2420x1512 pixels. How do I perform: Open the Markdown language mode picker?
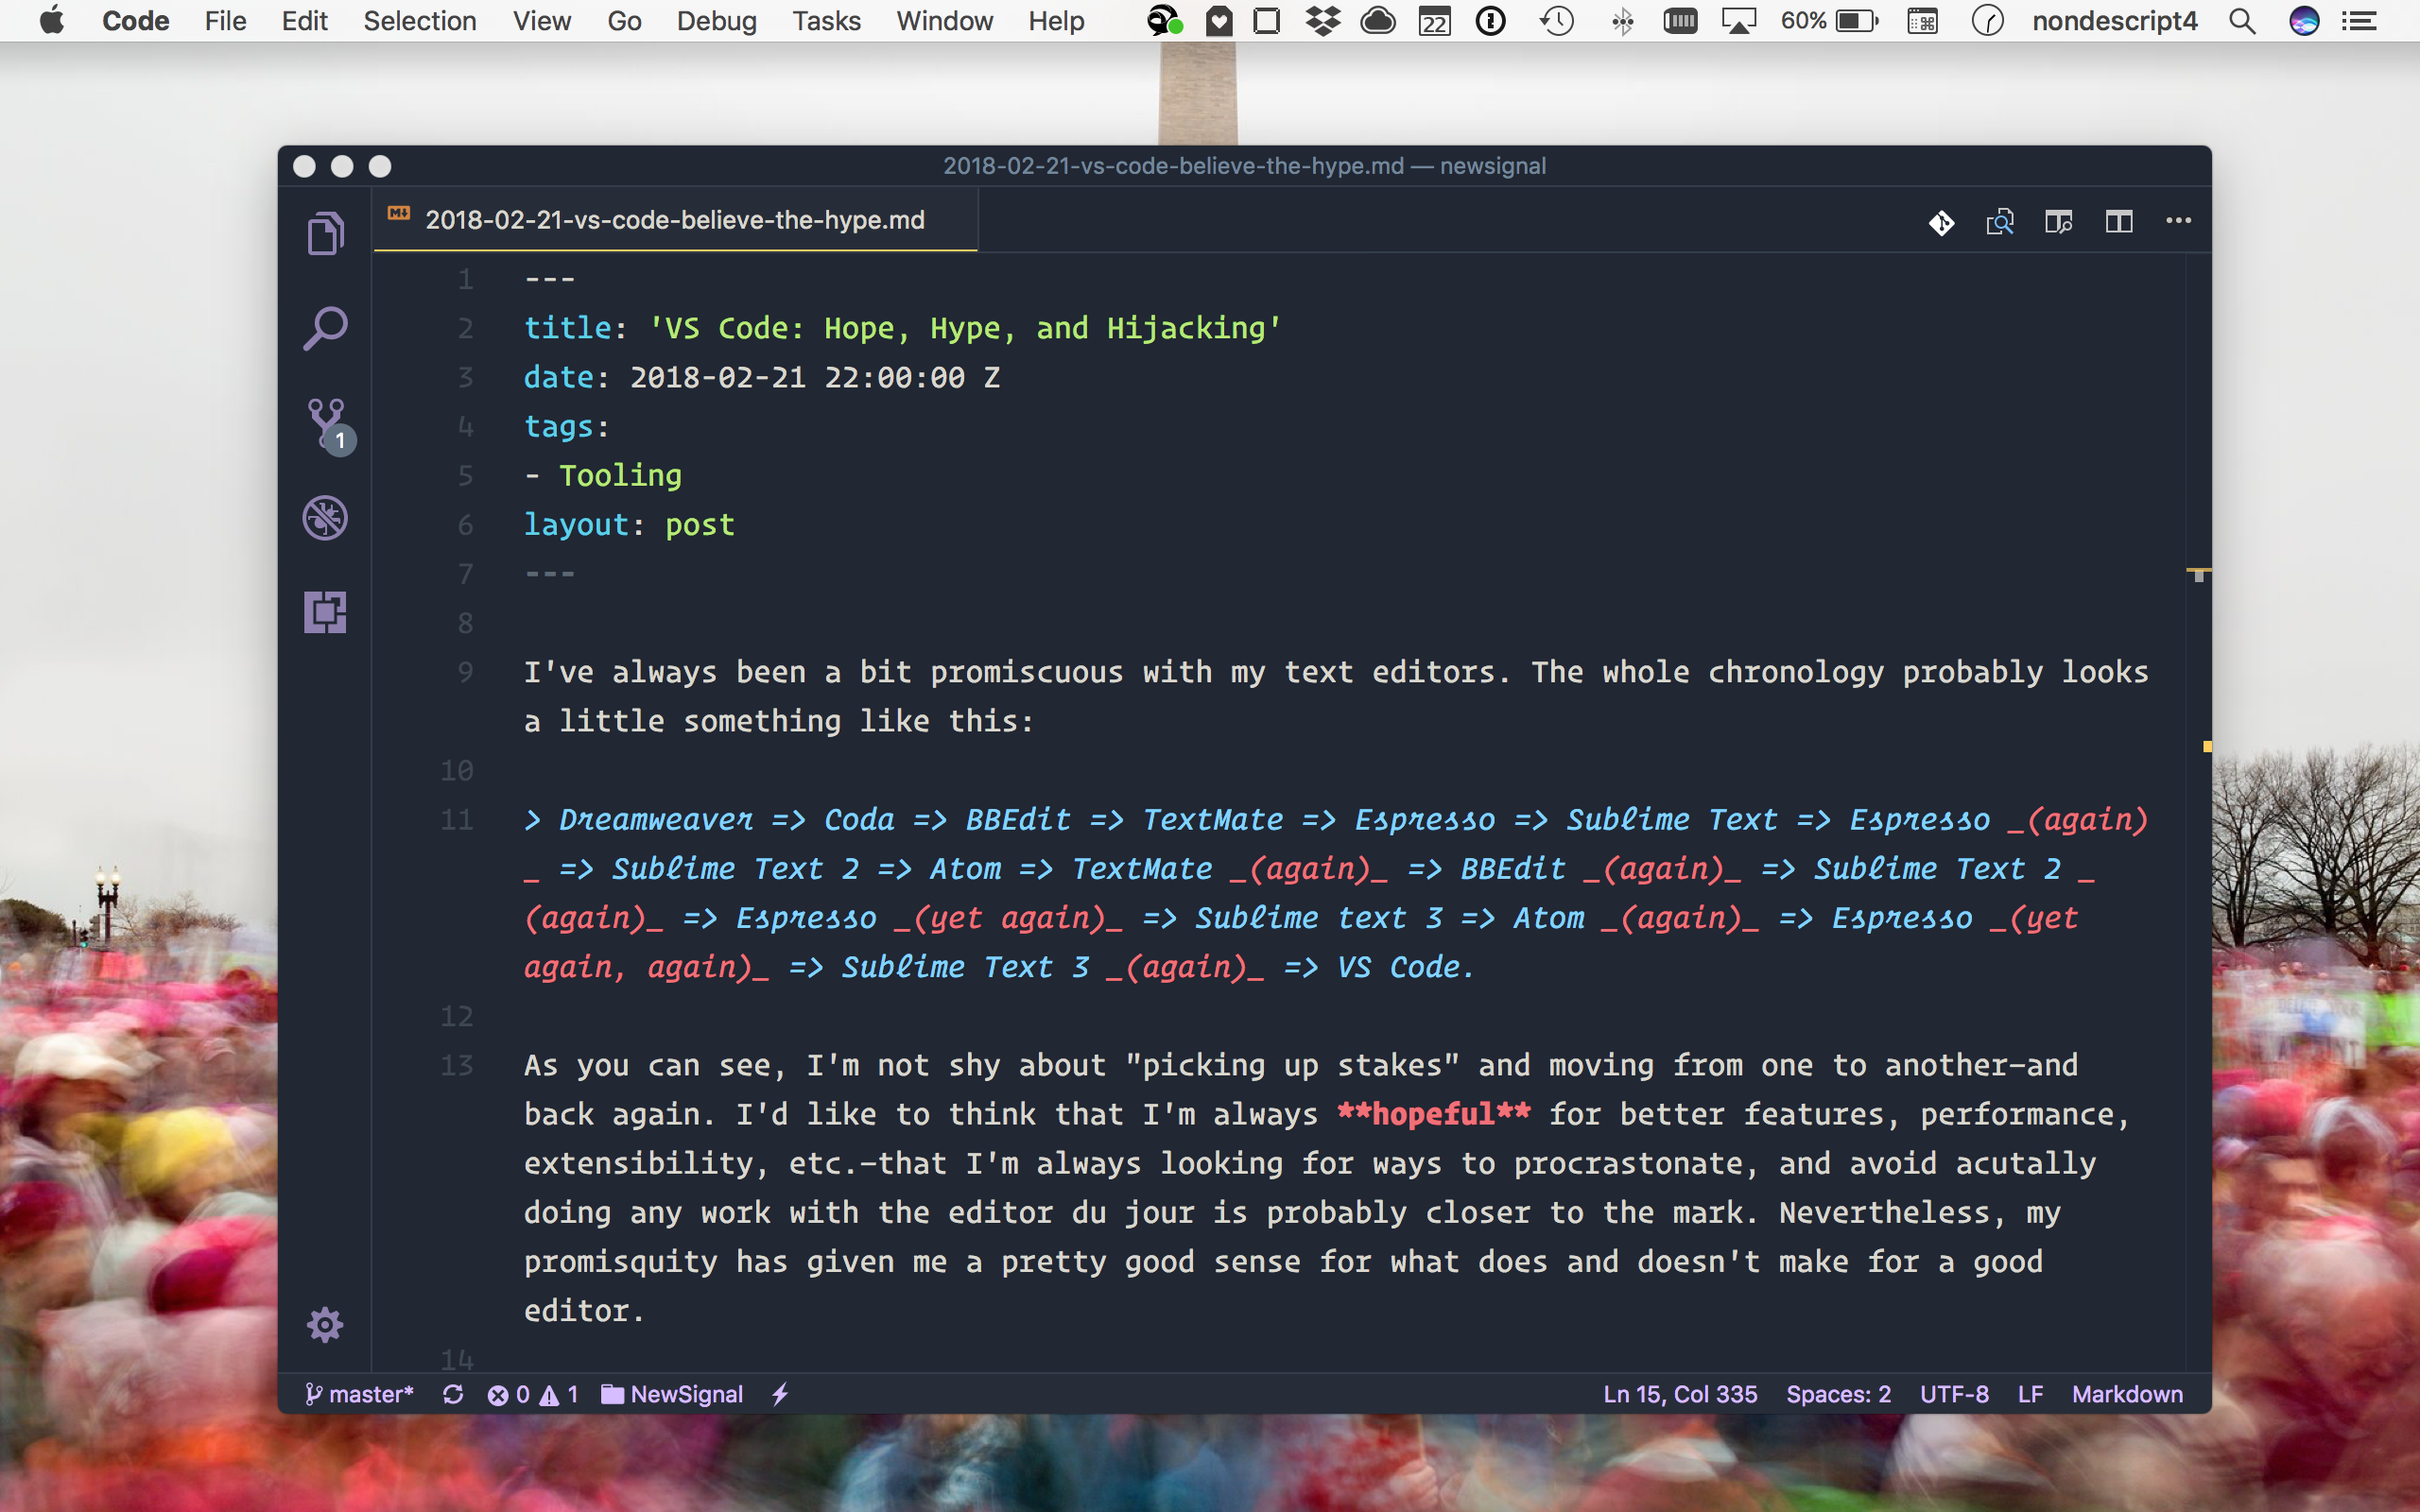[2127, 1394]
